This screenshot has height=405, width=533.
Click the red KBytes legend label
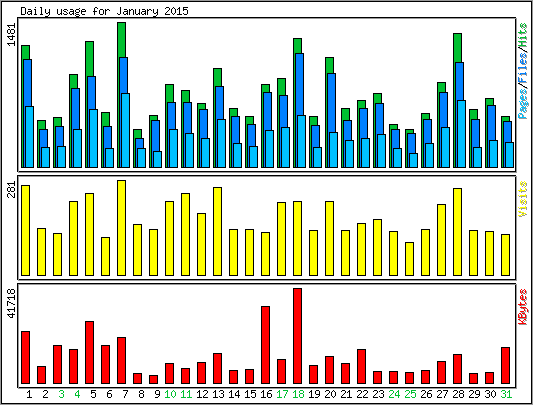pos(523,307)
